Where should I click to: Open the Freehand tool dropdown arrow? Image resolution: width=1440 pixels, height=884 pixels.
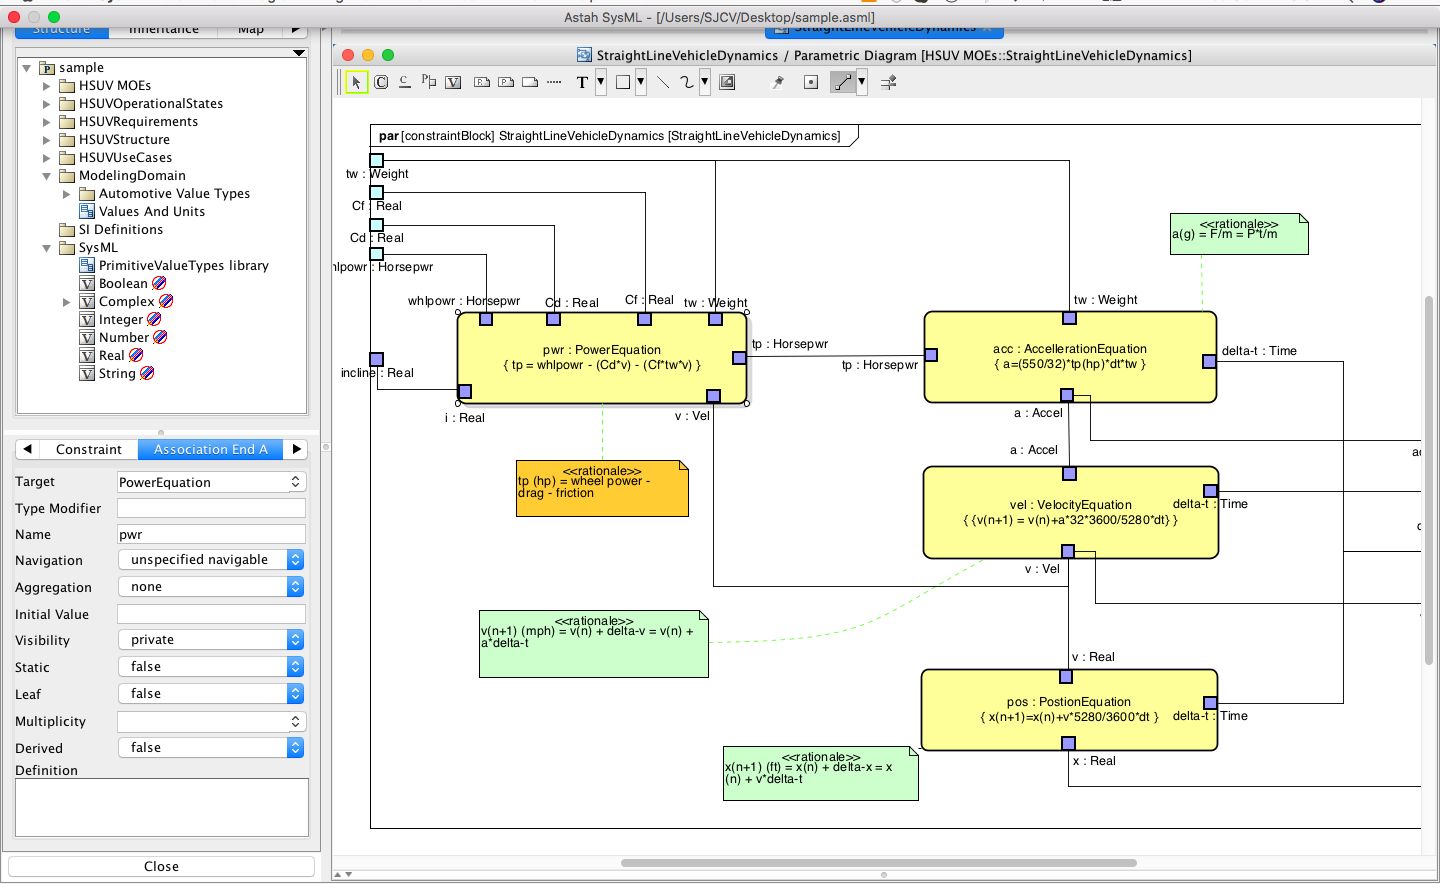click(705, 82)
